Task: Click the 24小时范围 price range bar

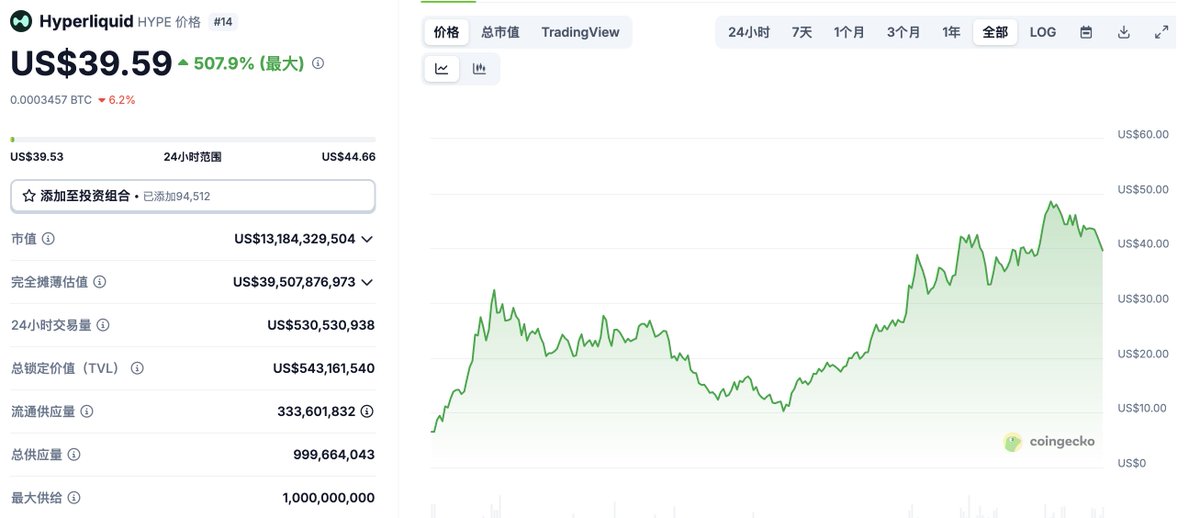Action: pos(193,139)
